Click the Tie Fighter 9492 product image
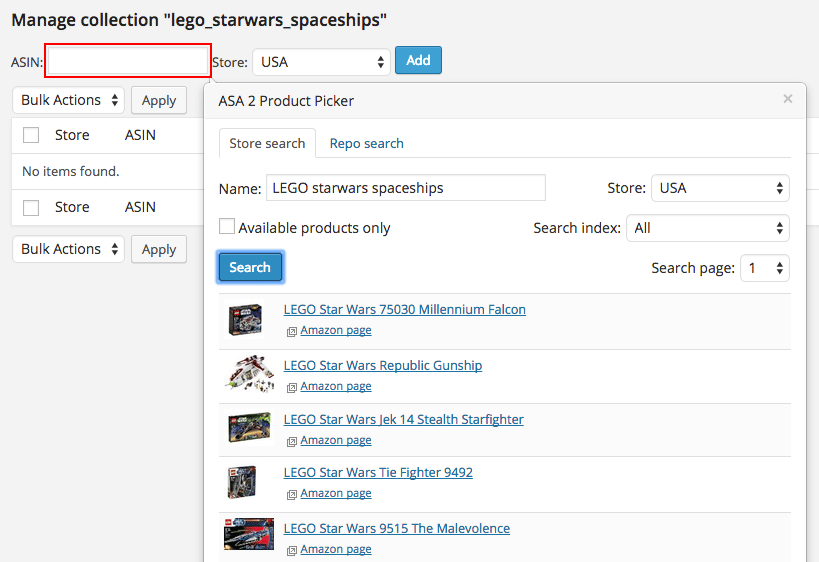Viewport: 819px width, 562px height. pyautogui.click(x=242, y=483)
